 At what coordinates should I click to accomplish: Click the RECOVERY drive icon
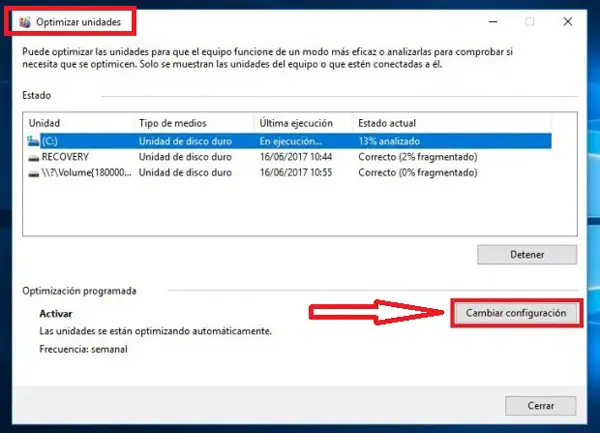coord(34,158)
